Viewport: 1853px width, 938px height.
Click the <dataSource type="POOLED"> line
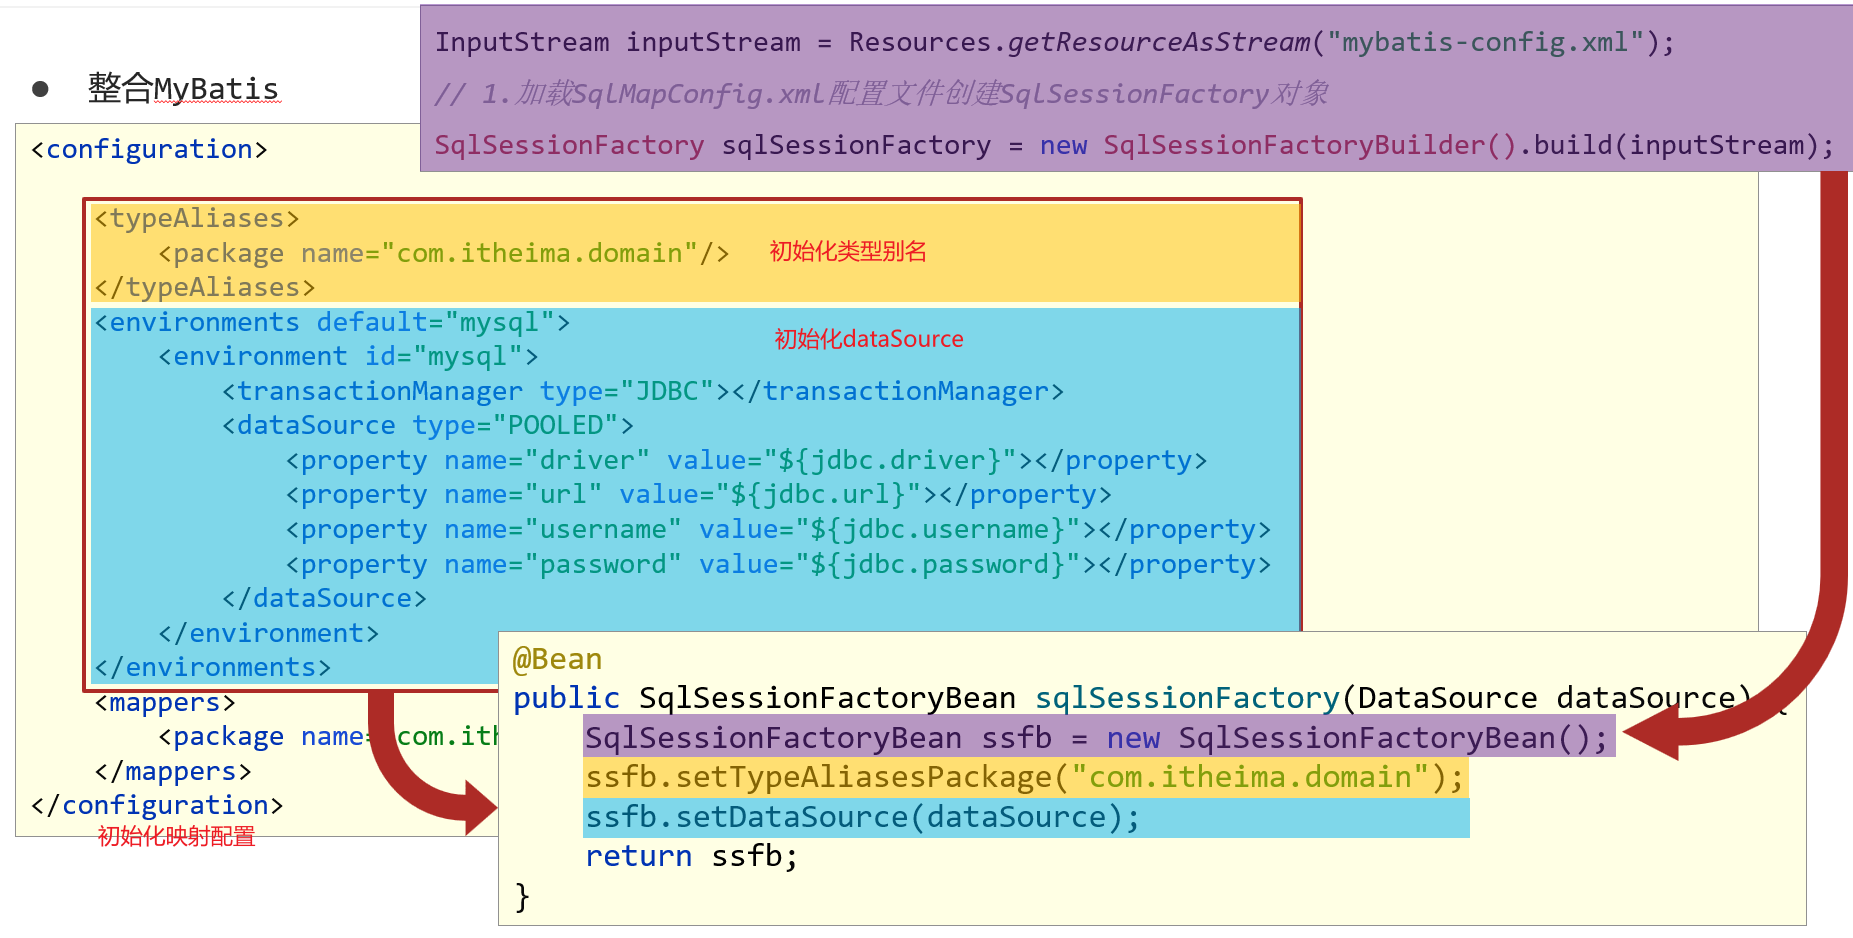pyautogui.click(x=428, y=425)
